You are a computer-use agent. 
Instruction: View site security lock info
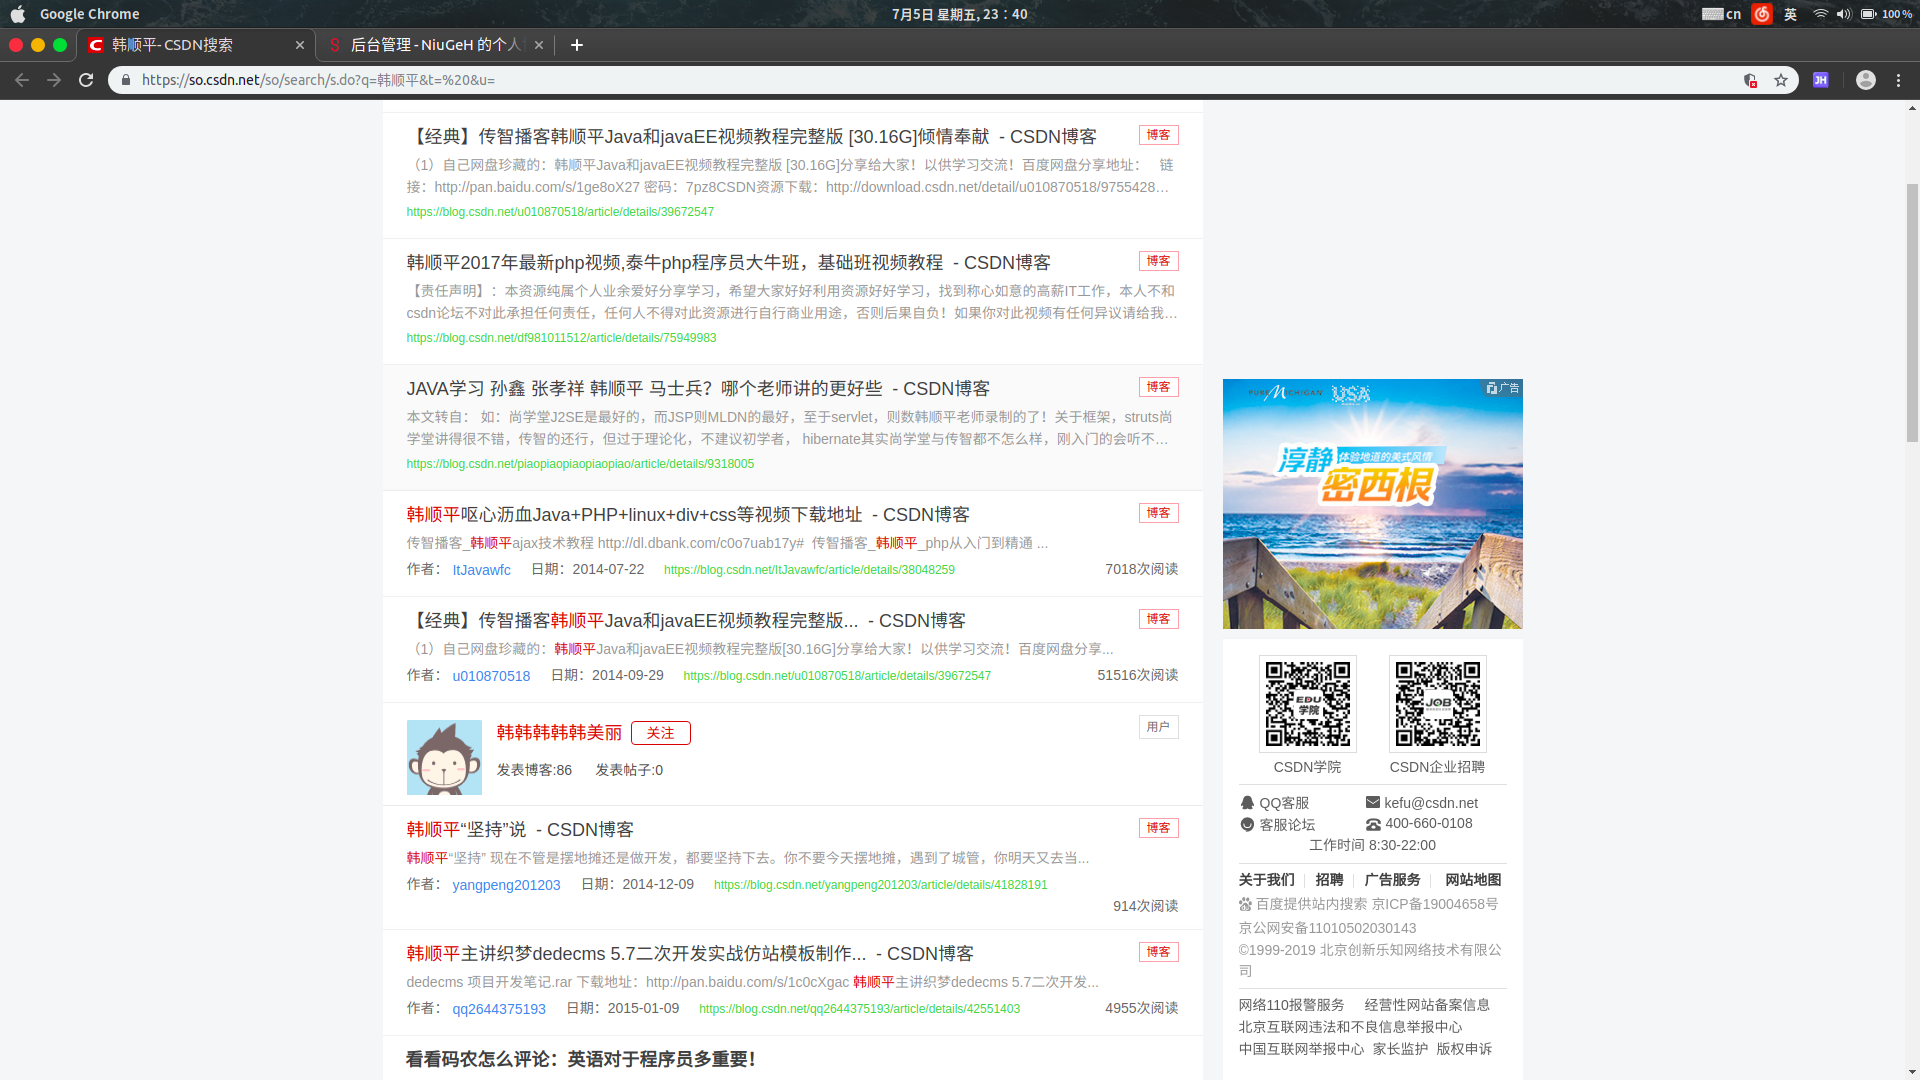[126, 80]
